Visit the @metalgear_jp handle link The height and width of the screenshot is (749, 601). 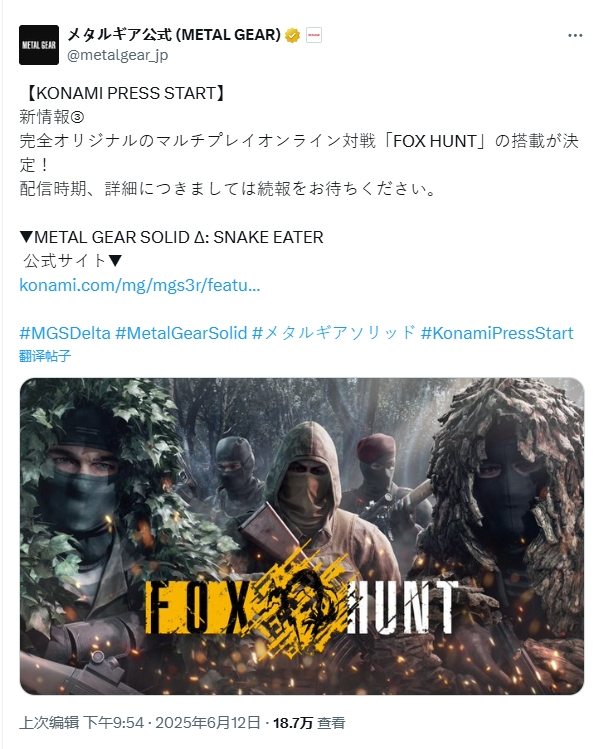click(x=118, y=55)
